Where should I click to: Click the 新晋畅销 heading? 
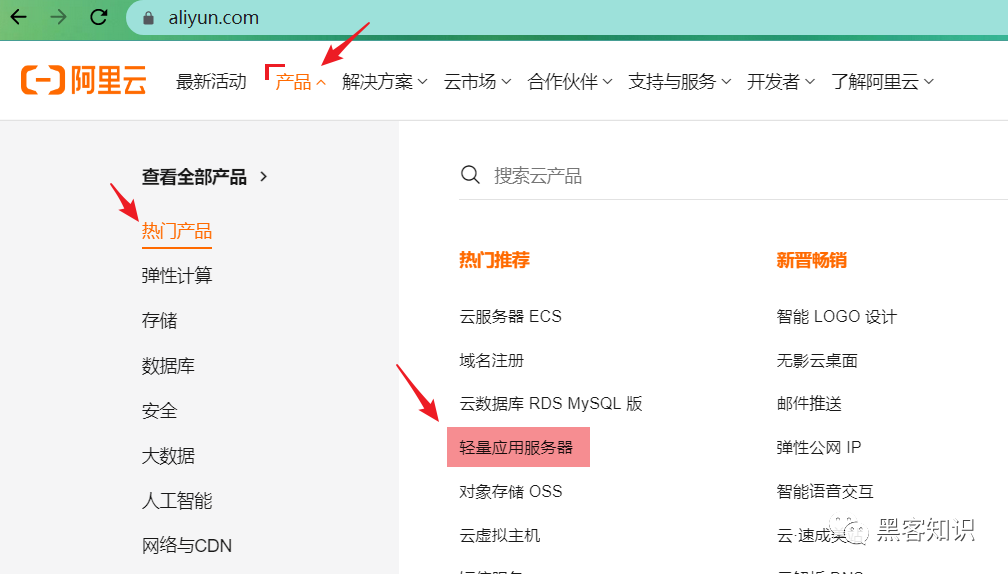[811, 260]
